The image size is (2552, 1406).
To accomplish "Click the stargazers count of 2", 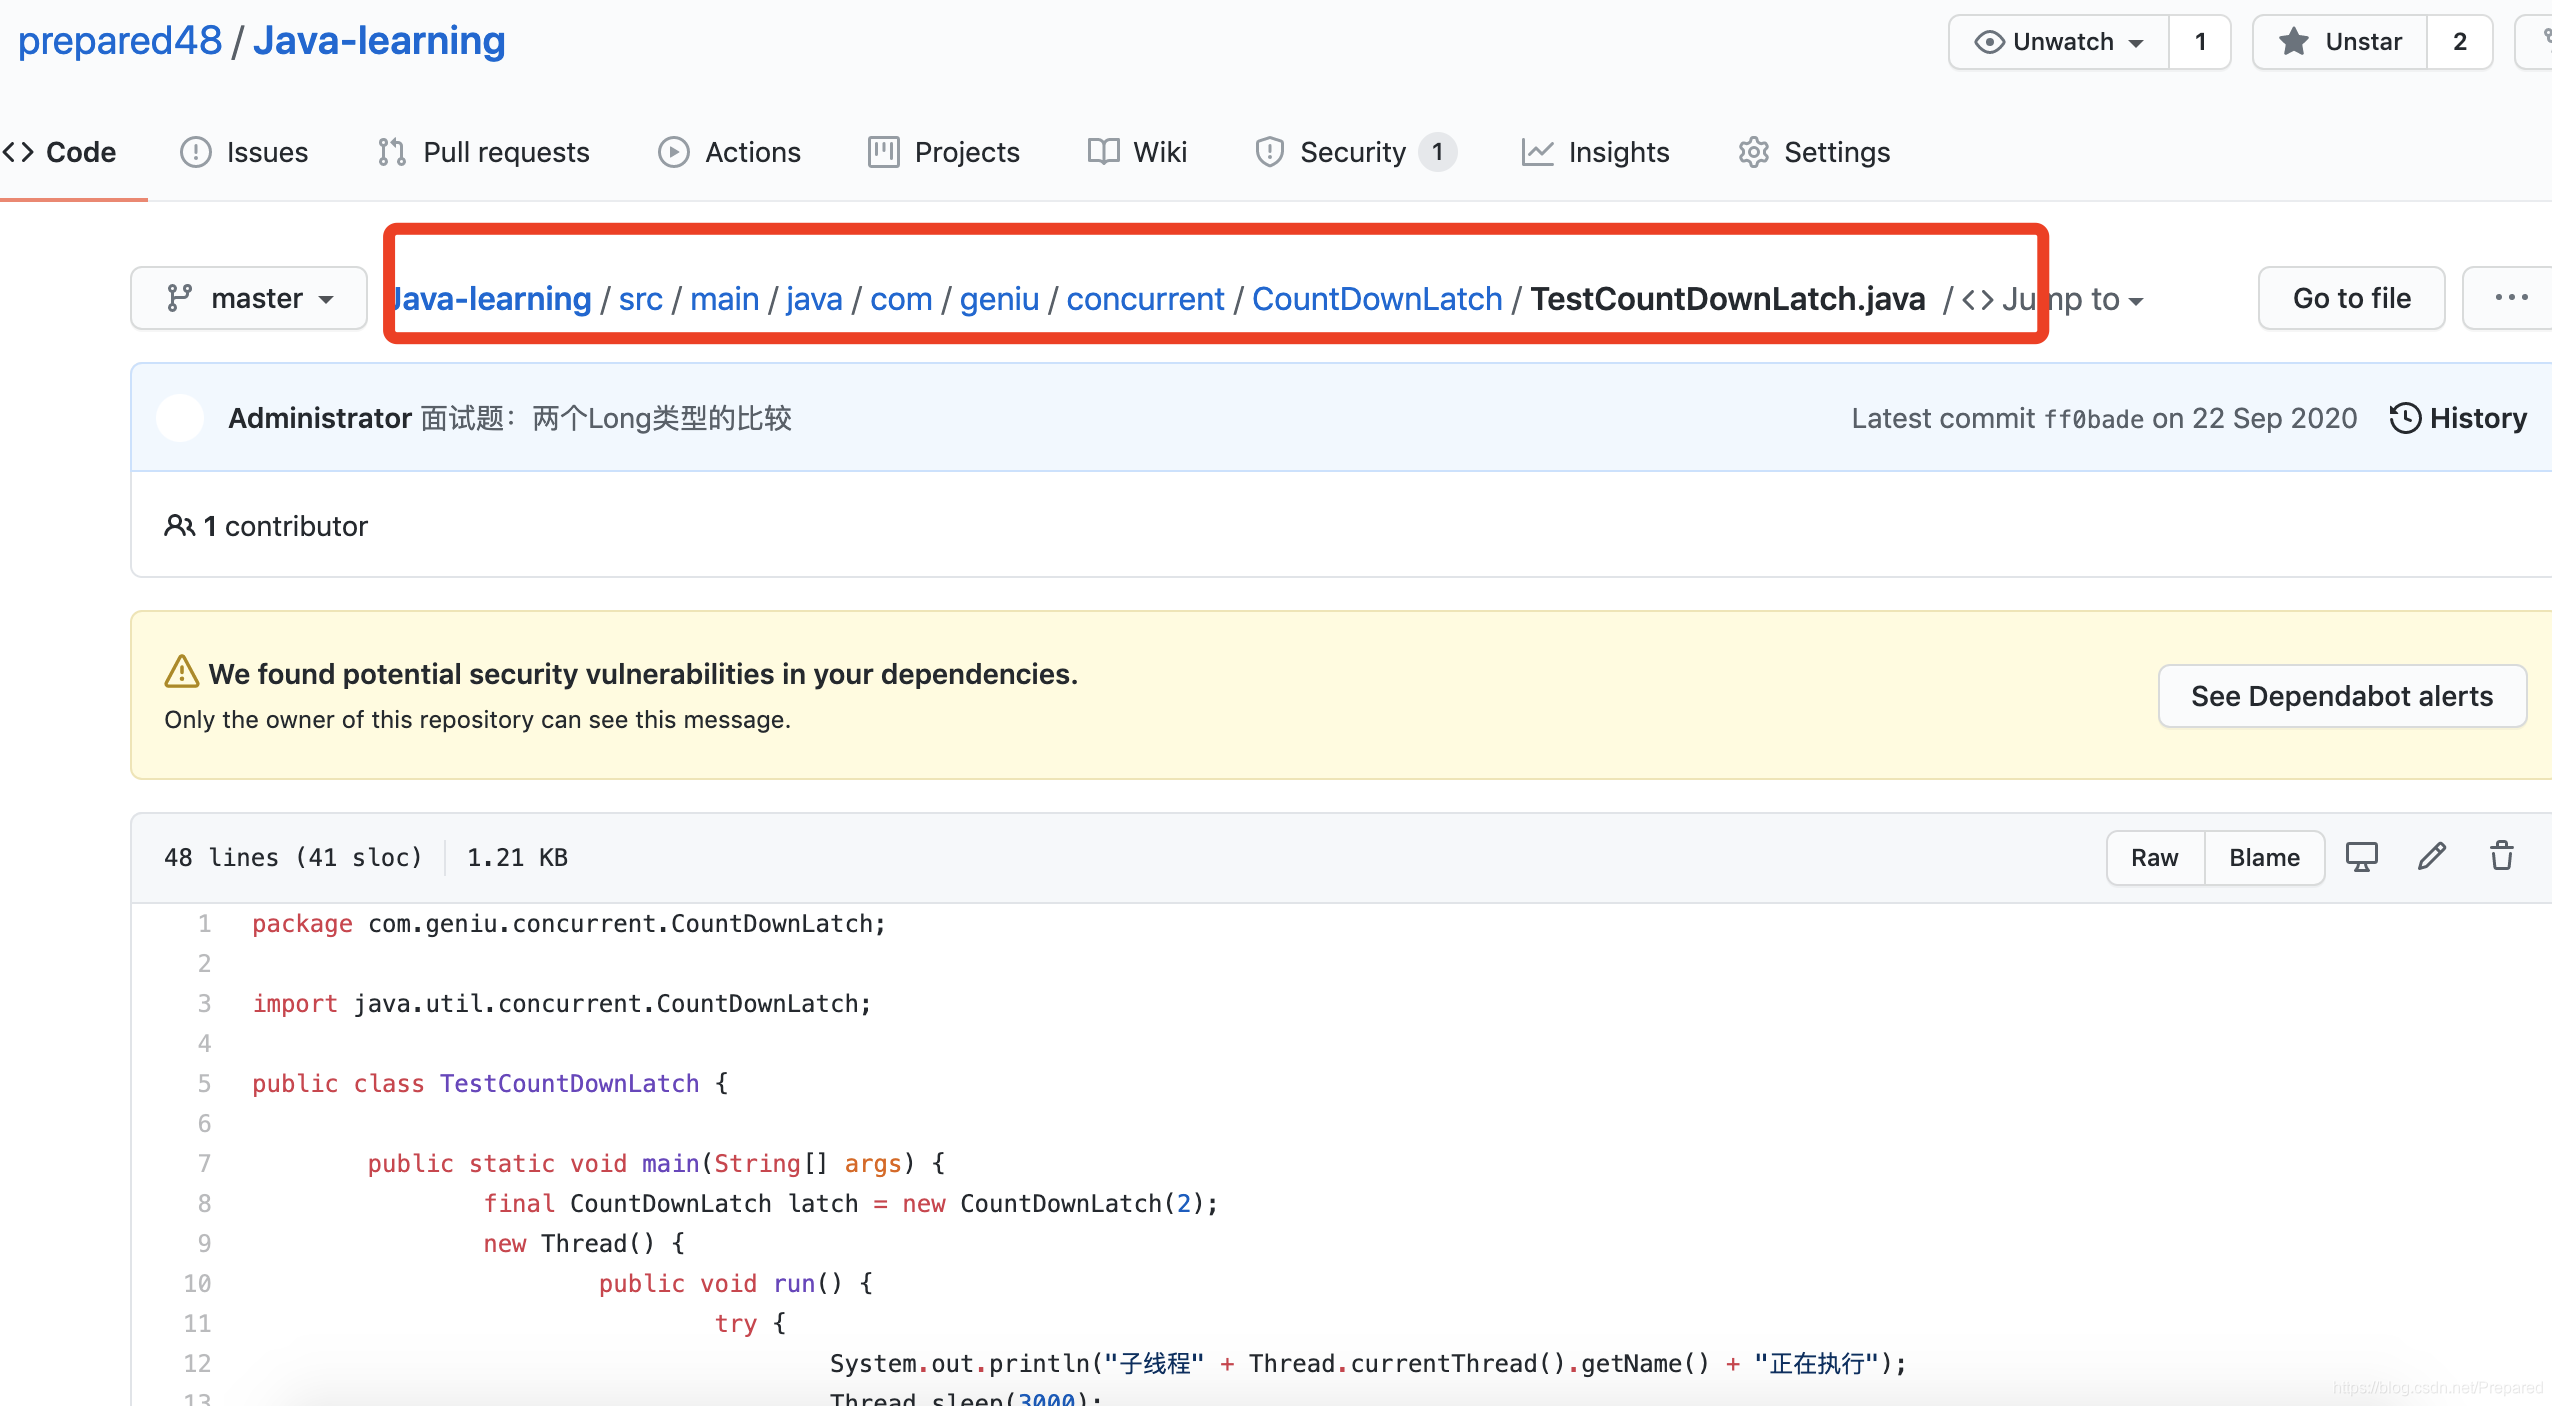I will pyautogui.click(x=2460, y=42).
